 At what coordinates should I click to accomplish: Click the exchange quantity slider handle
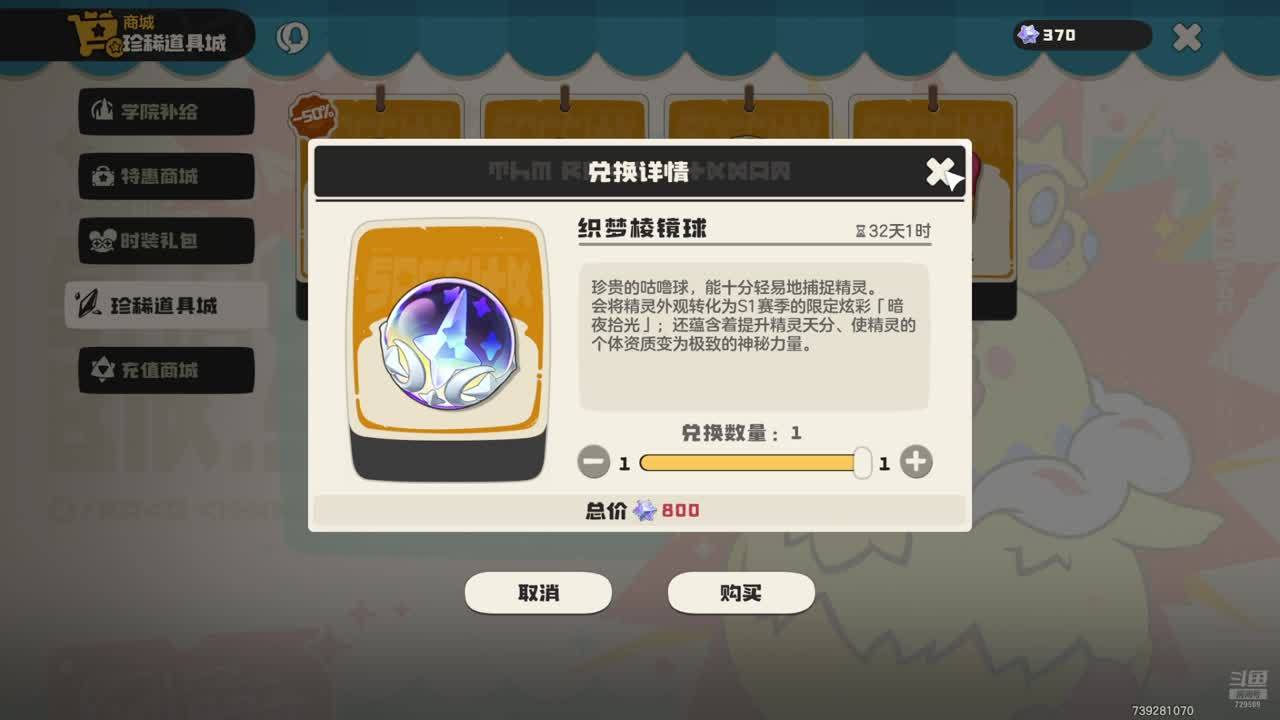point(862,462)
